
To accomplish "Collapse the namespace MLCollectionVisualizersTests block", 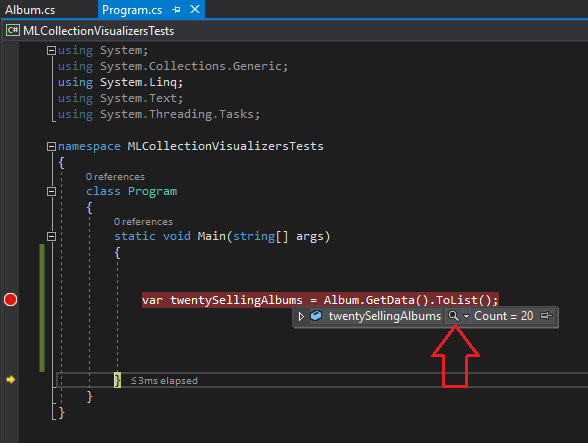I will (x=51, y=146).
